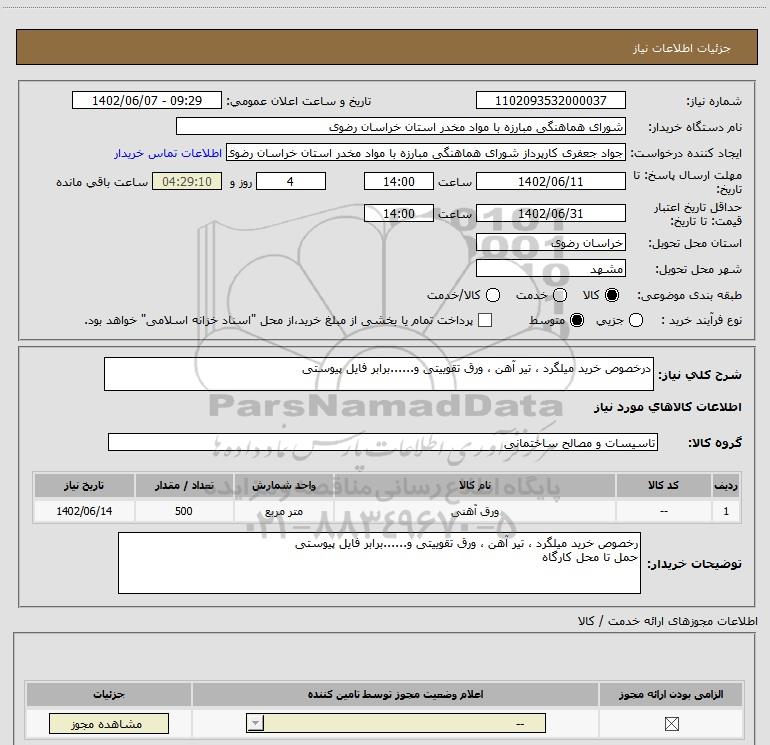770x745 pixels.
Task: Click the الزامی بودن ارائه مجوز column header
Action: click(671, 694)
